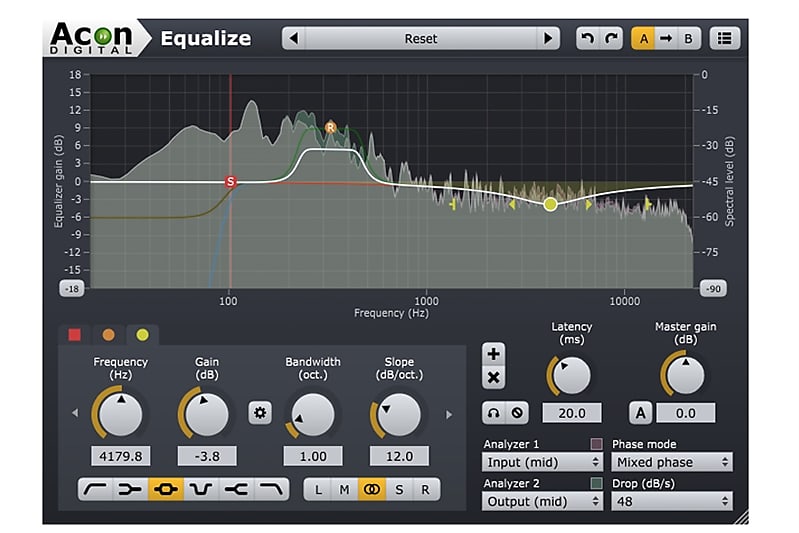Viewport: 799px width, 533px height.
Task: Go to next preset with right arrow
Action: coord(548,38)
